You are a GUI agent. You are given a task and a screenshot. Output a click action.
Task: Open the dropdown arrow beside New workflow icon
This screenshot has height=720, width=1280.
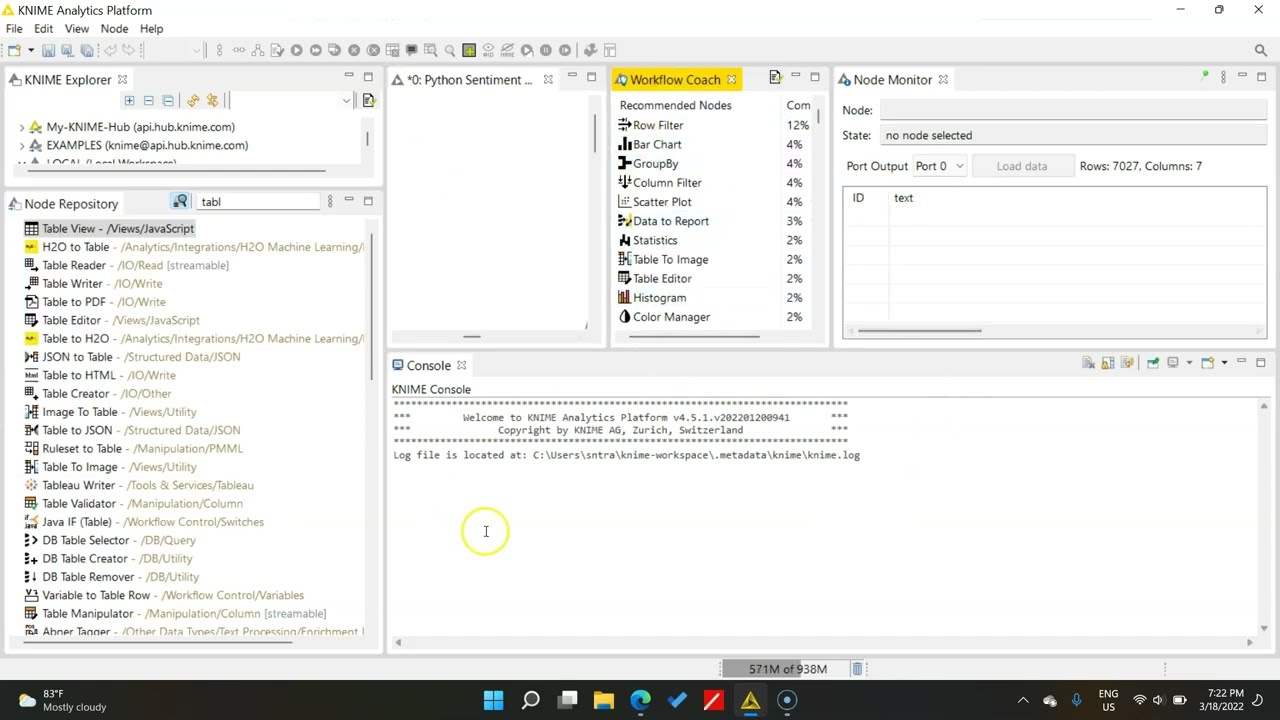[x=30, y=50]
